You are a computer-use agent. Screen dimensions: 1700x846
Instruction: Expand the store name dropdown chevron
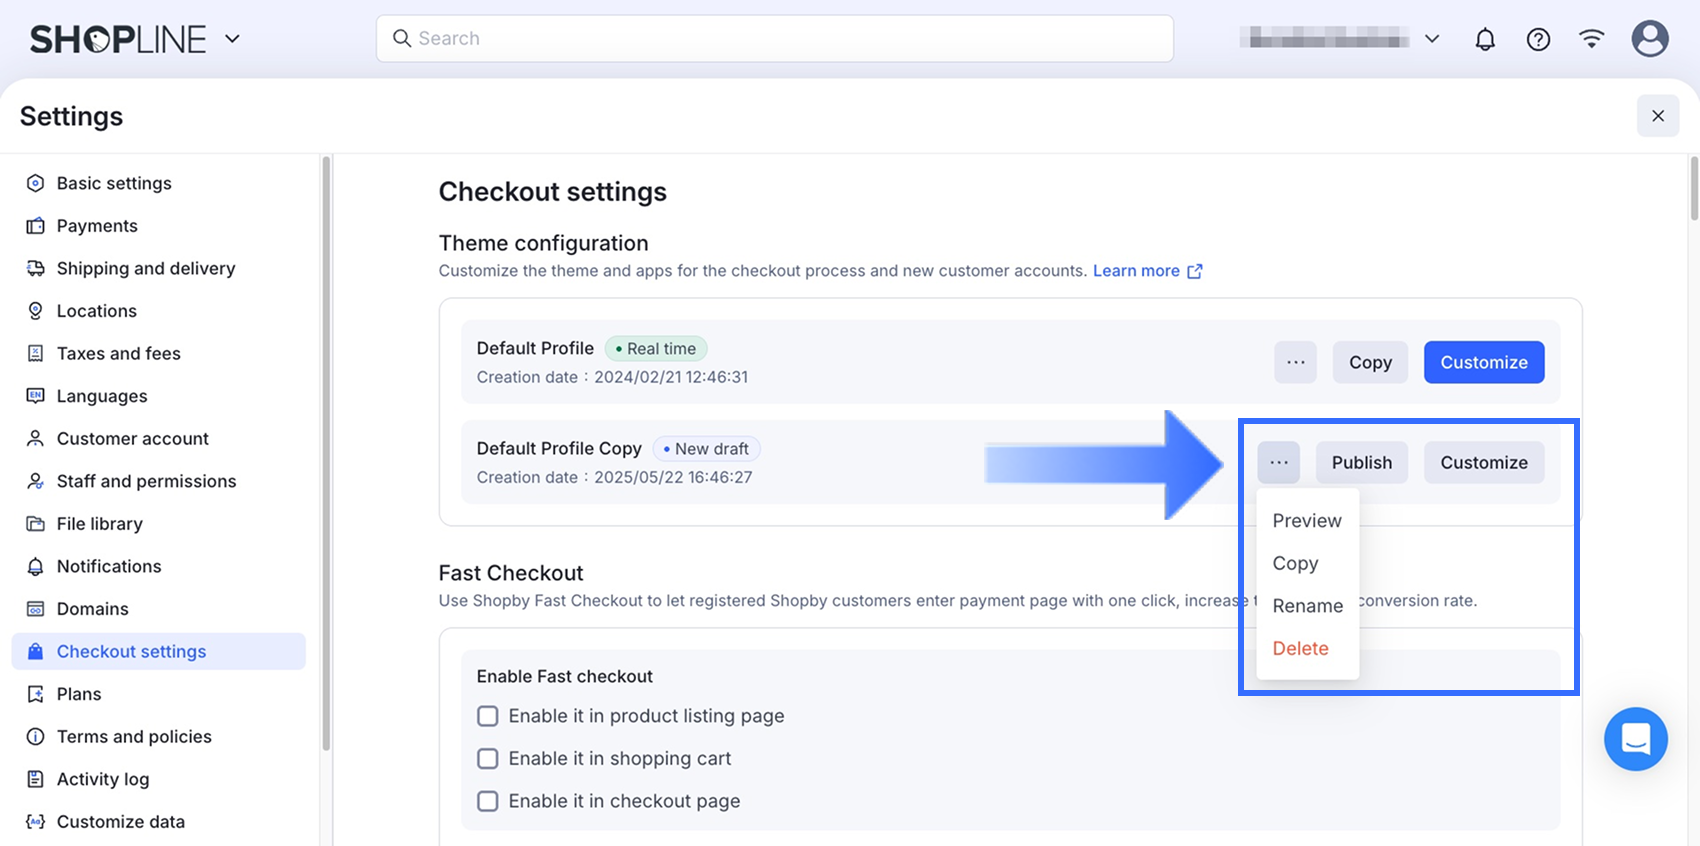pos(1432,39)
